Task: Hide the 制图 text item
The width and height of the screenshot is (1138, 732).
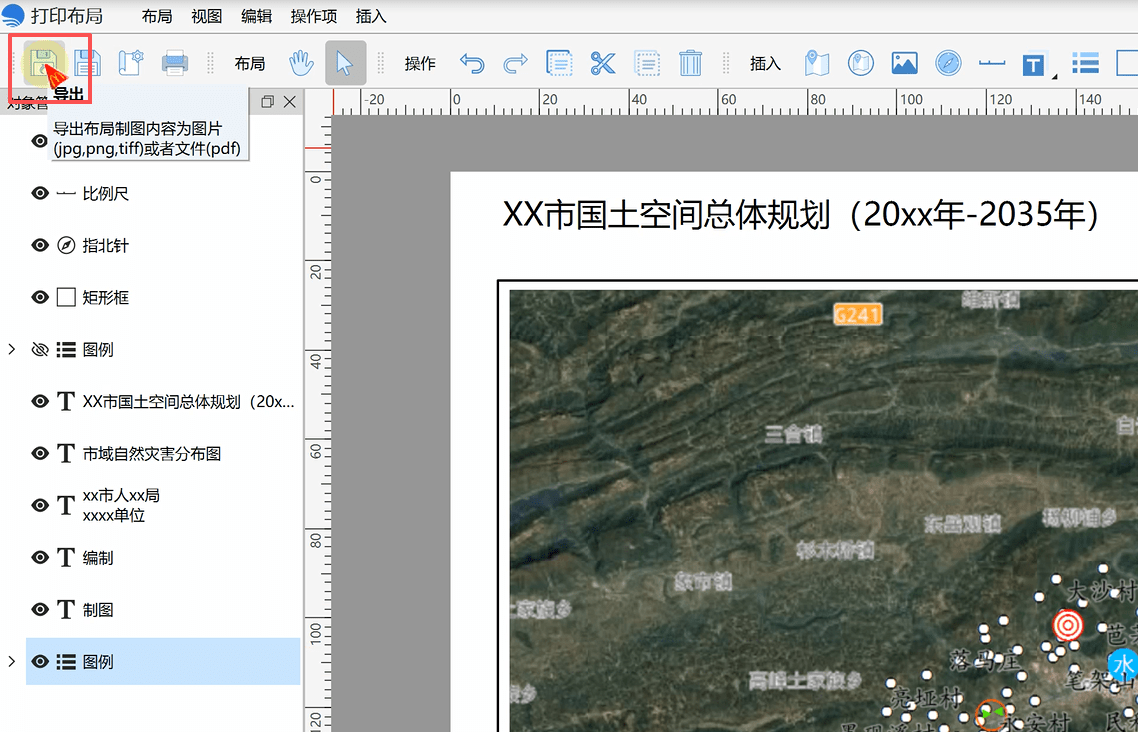Action: point(40,609)
